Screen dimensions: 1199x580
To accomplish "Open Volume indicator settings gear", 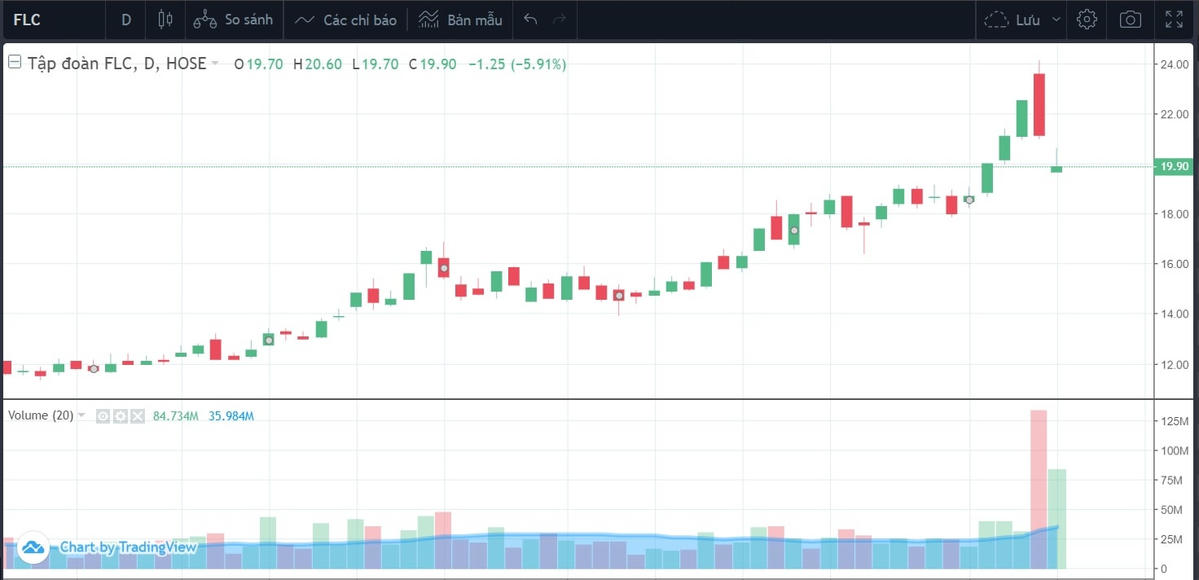I will (120, 416).
